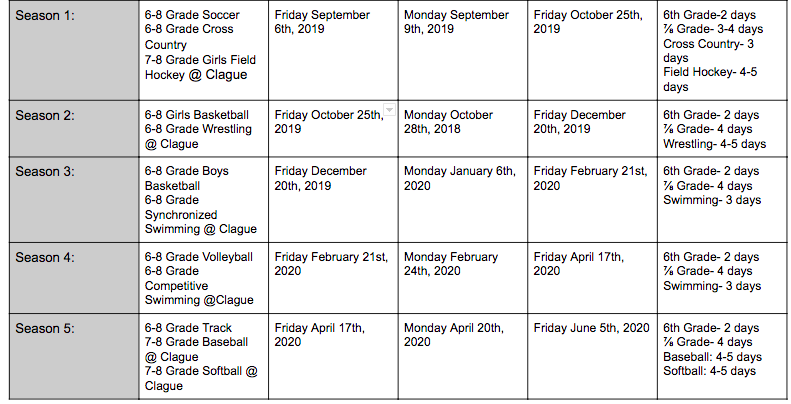Viewport: 791px width, 404px height.
Task: Select the Monday September 9th, 2019 cell
Action: tap(463, 50)
